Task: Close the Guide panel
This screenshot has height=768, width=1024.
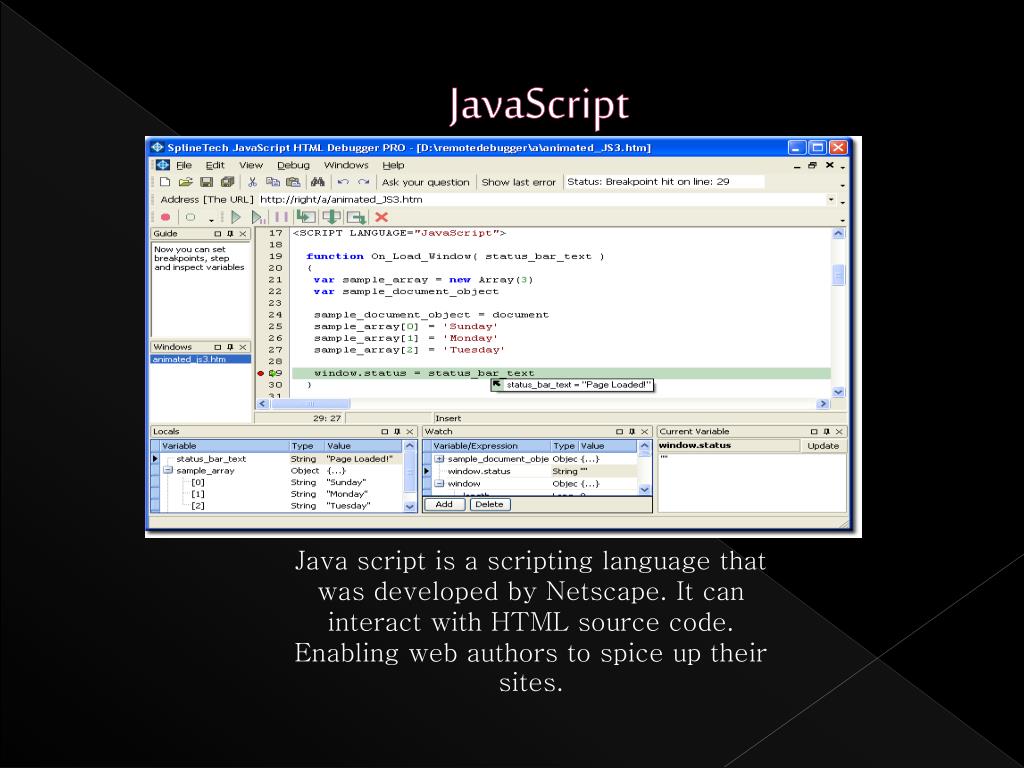Action: pos(243,234)
